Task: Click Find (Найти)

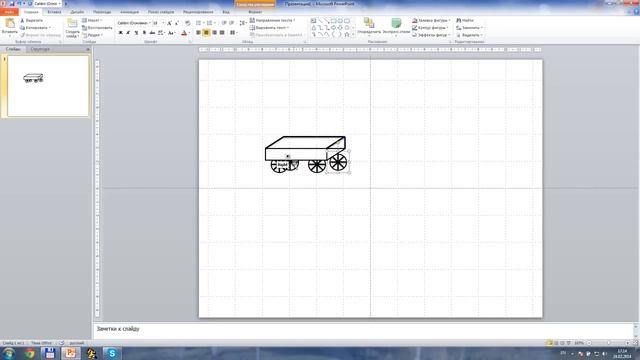Action: coord(465,20)
